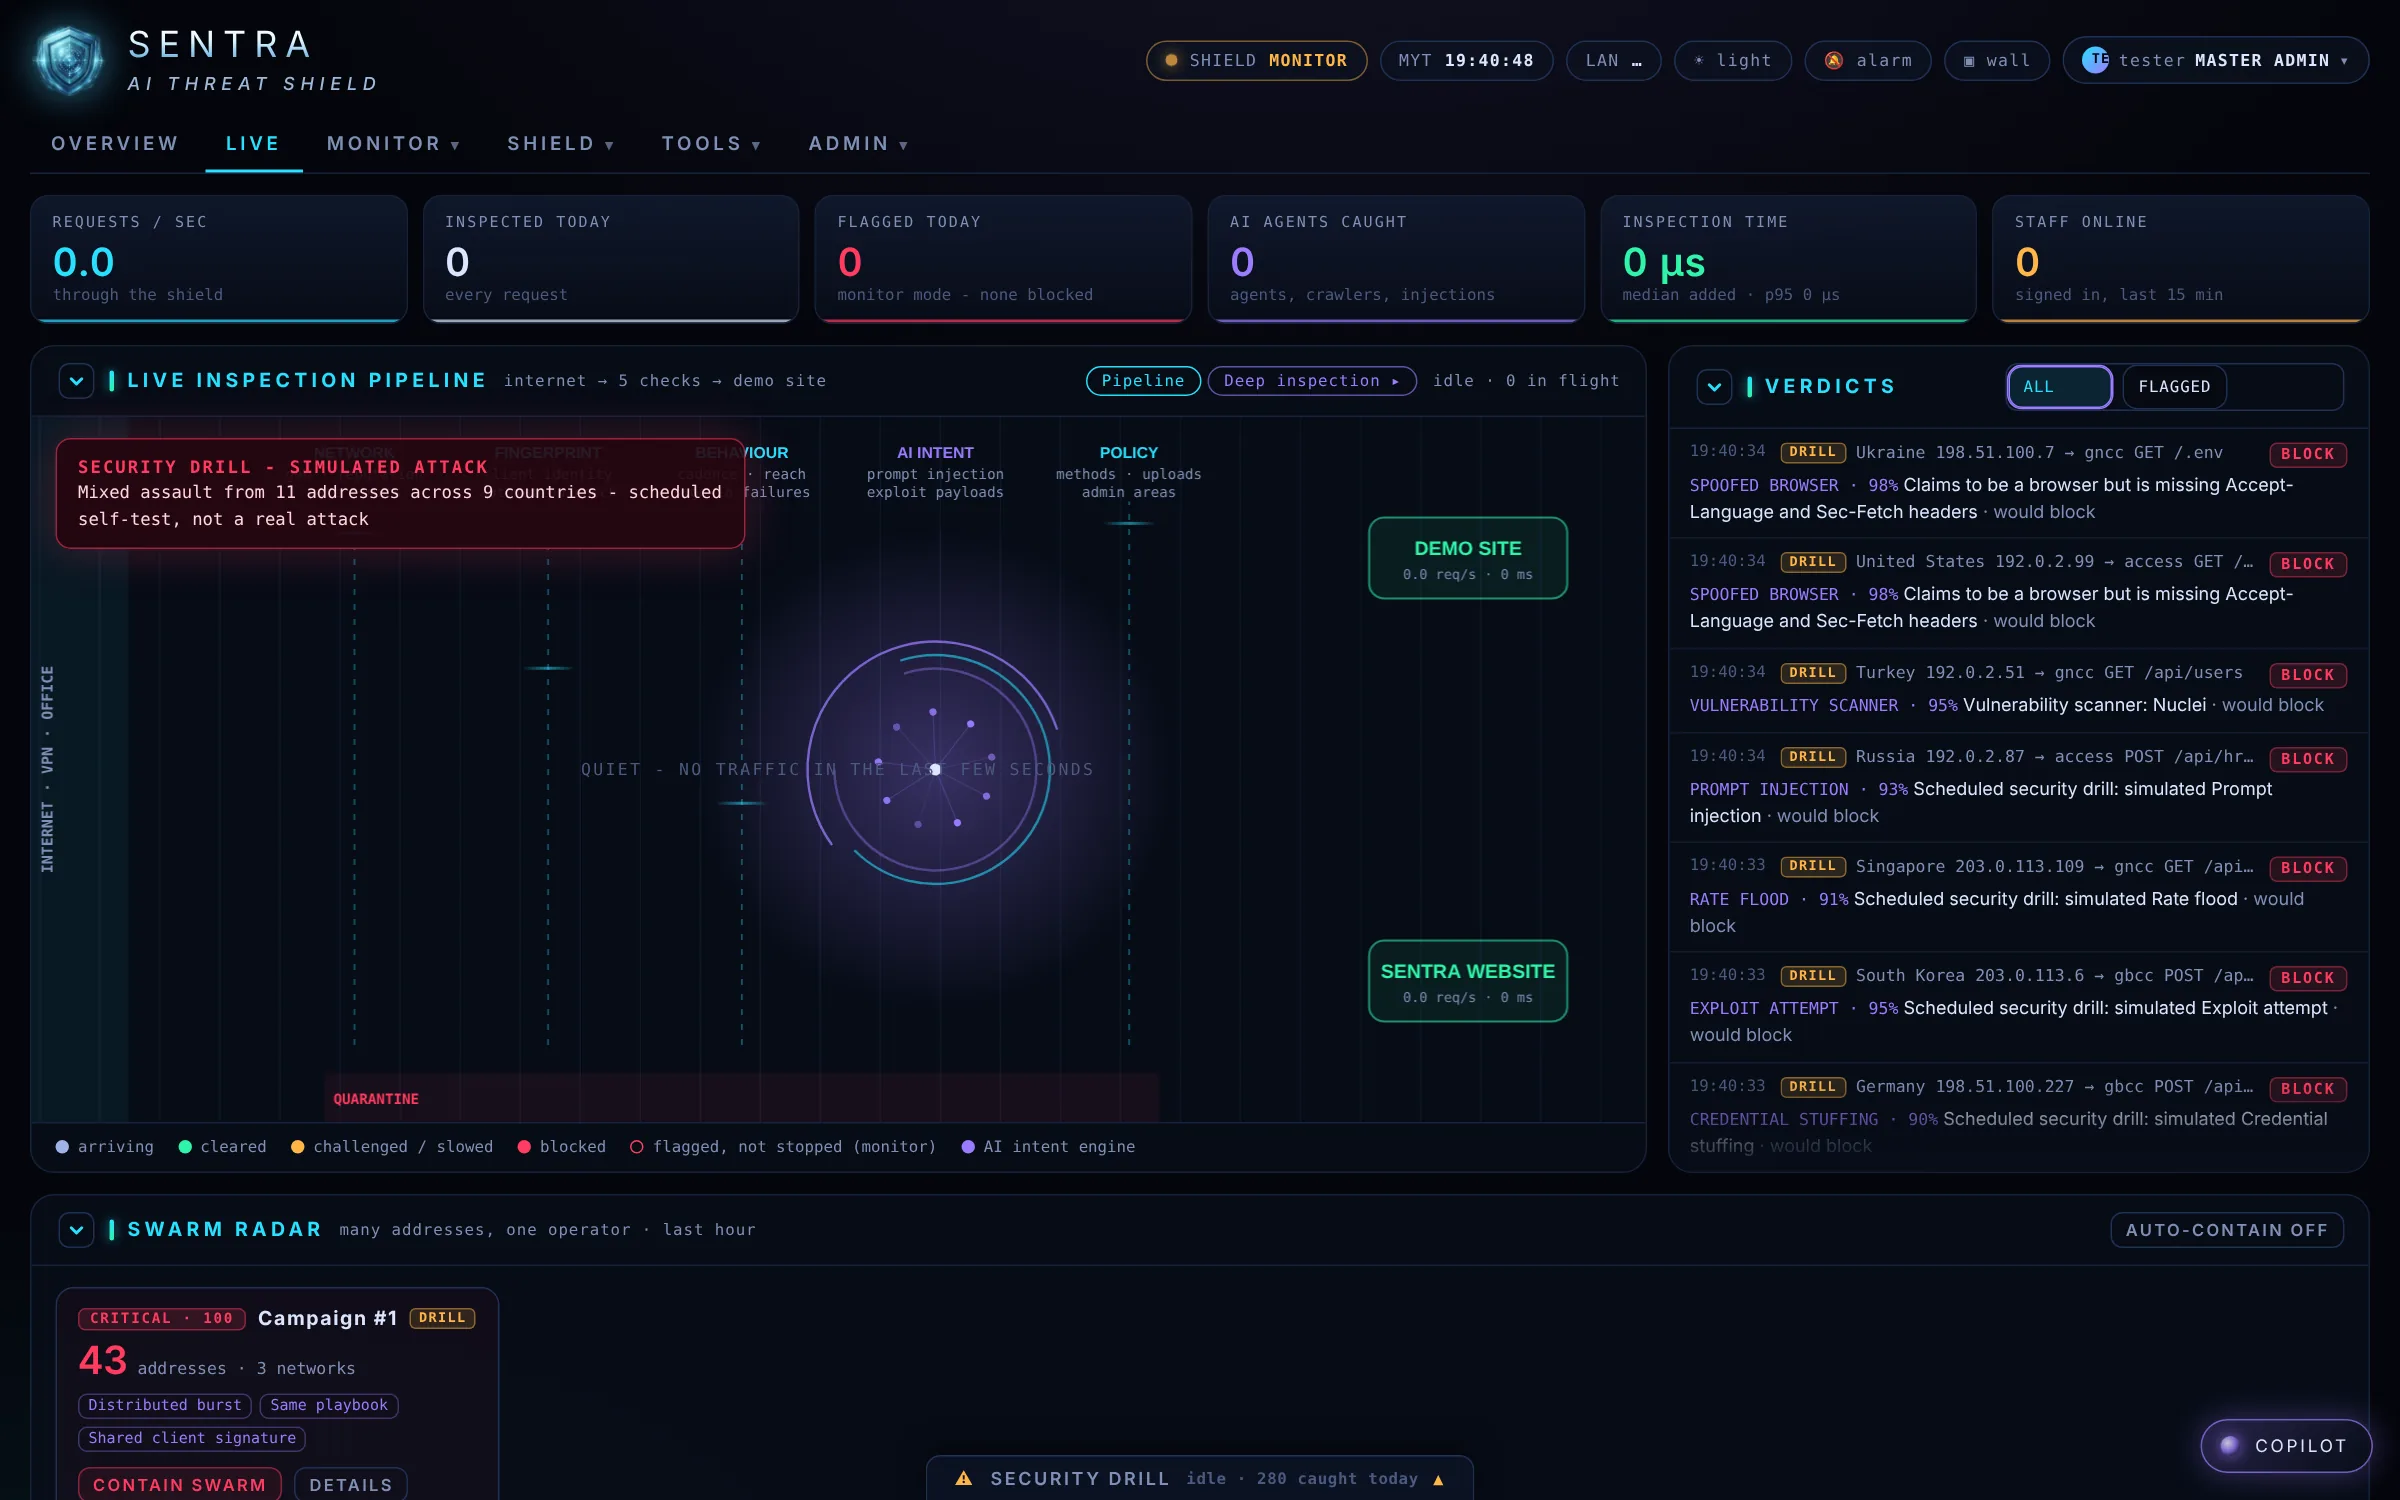Open the Copilot assistant
Image resolution: width=2400 pixels, height=1500 pixels.
pos(2286,1445)
